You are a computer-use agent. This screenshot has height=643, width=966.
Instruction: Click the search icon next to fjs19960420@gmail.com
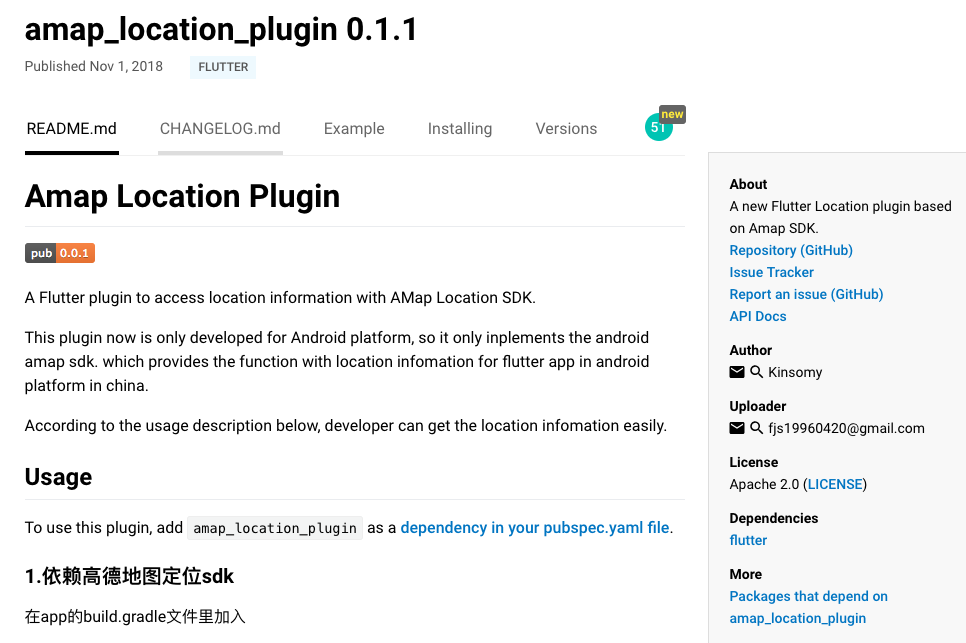click(757, 428)
